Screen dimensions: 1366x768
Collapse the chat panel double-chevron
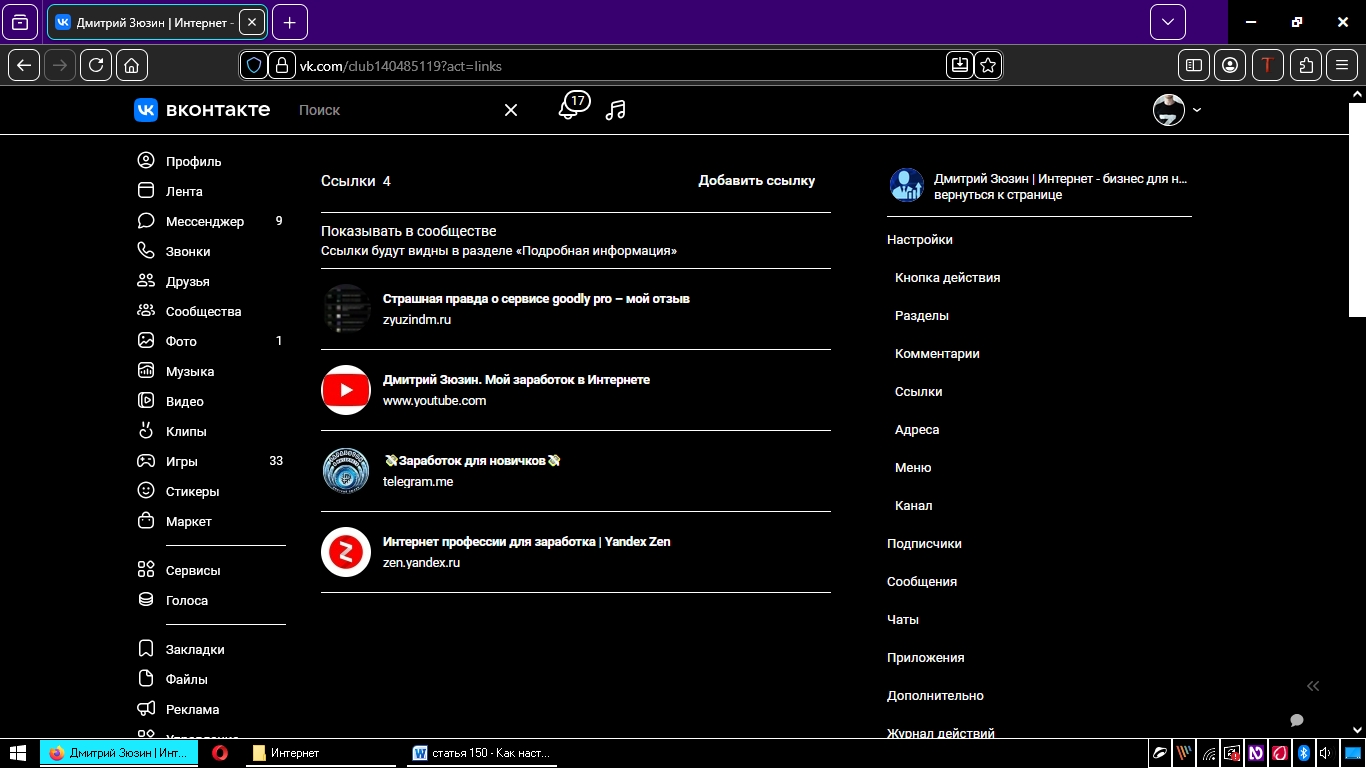pos(1313,686)
